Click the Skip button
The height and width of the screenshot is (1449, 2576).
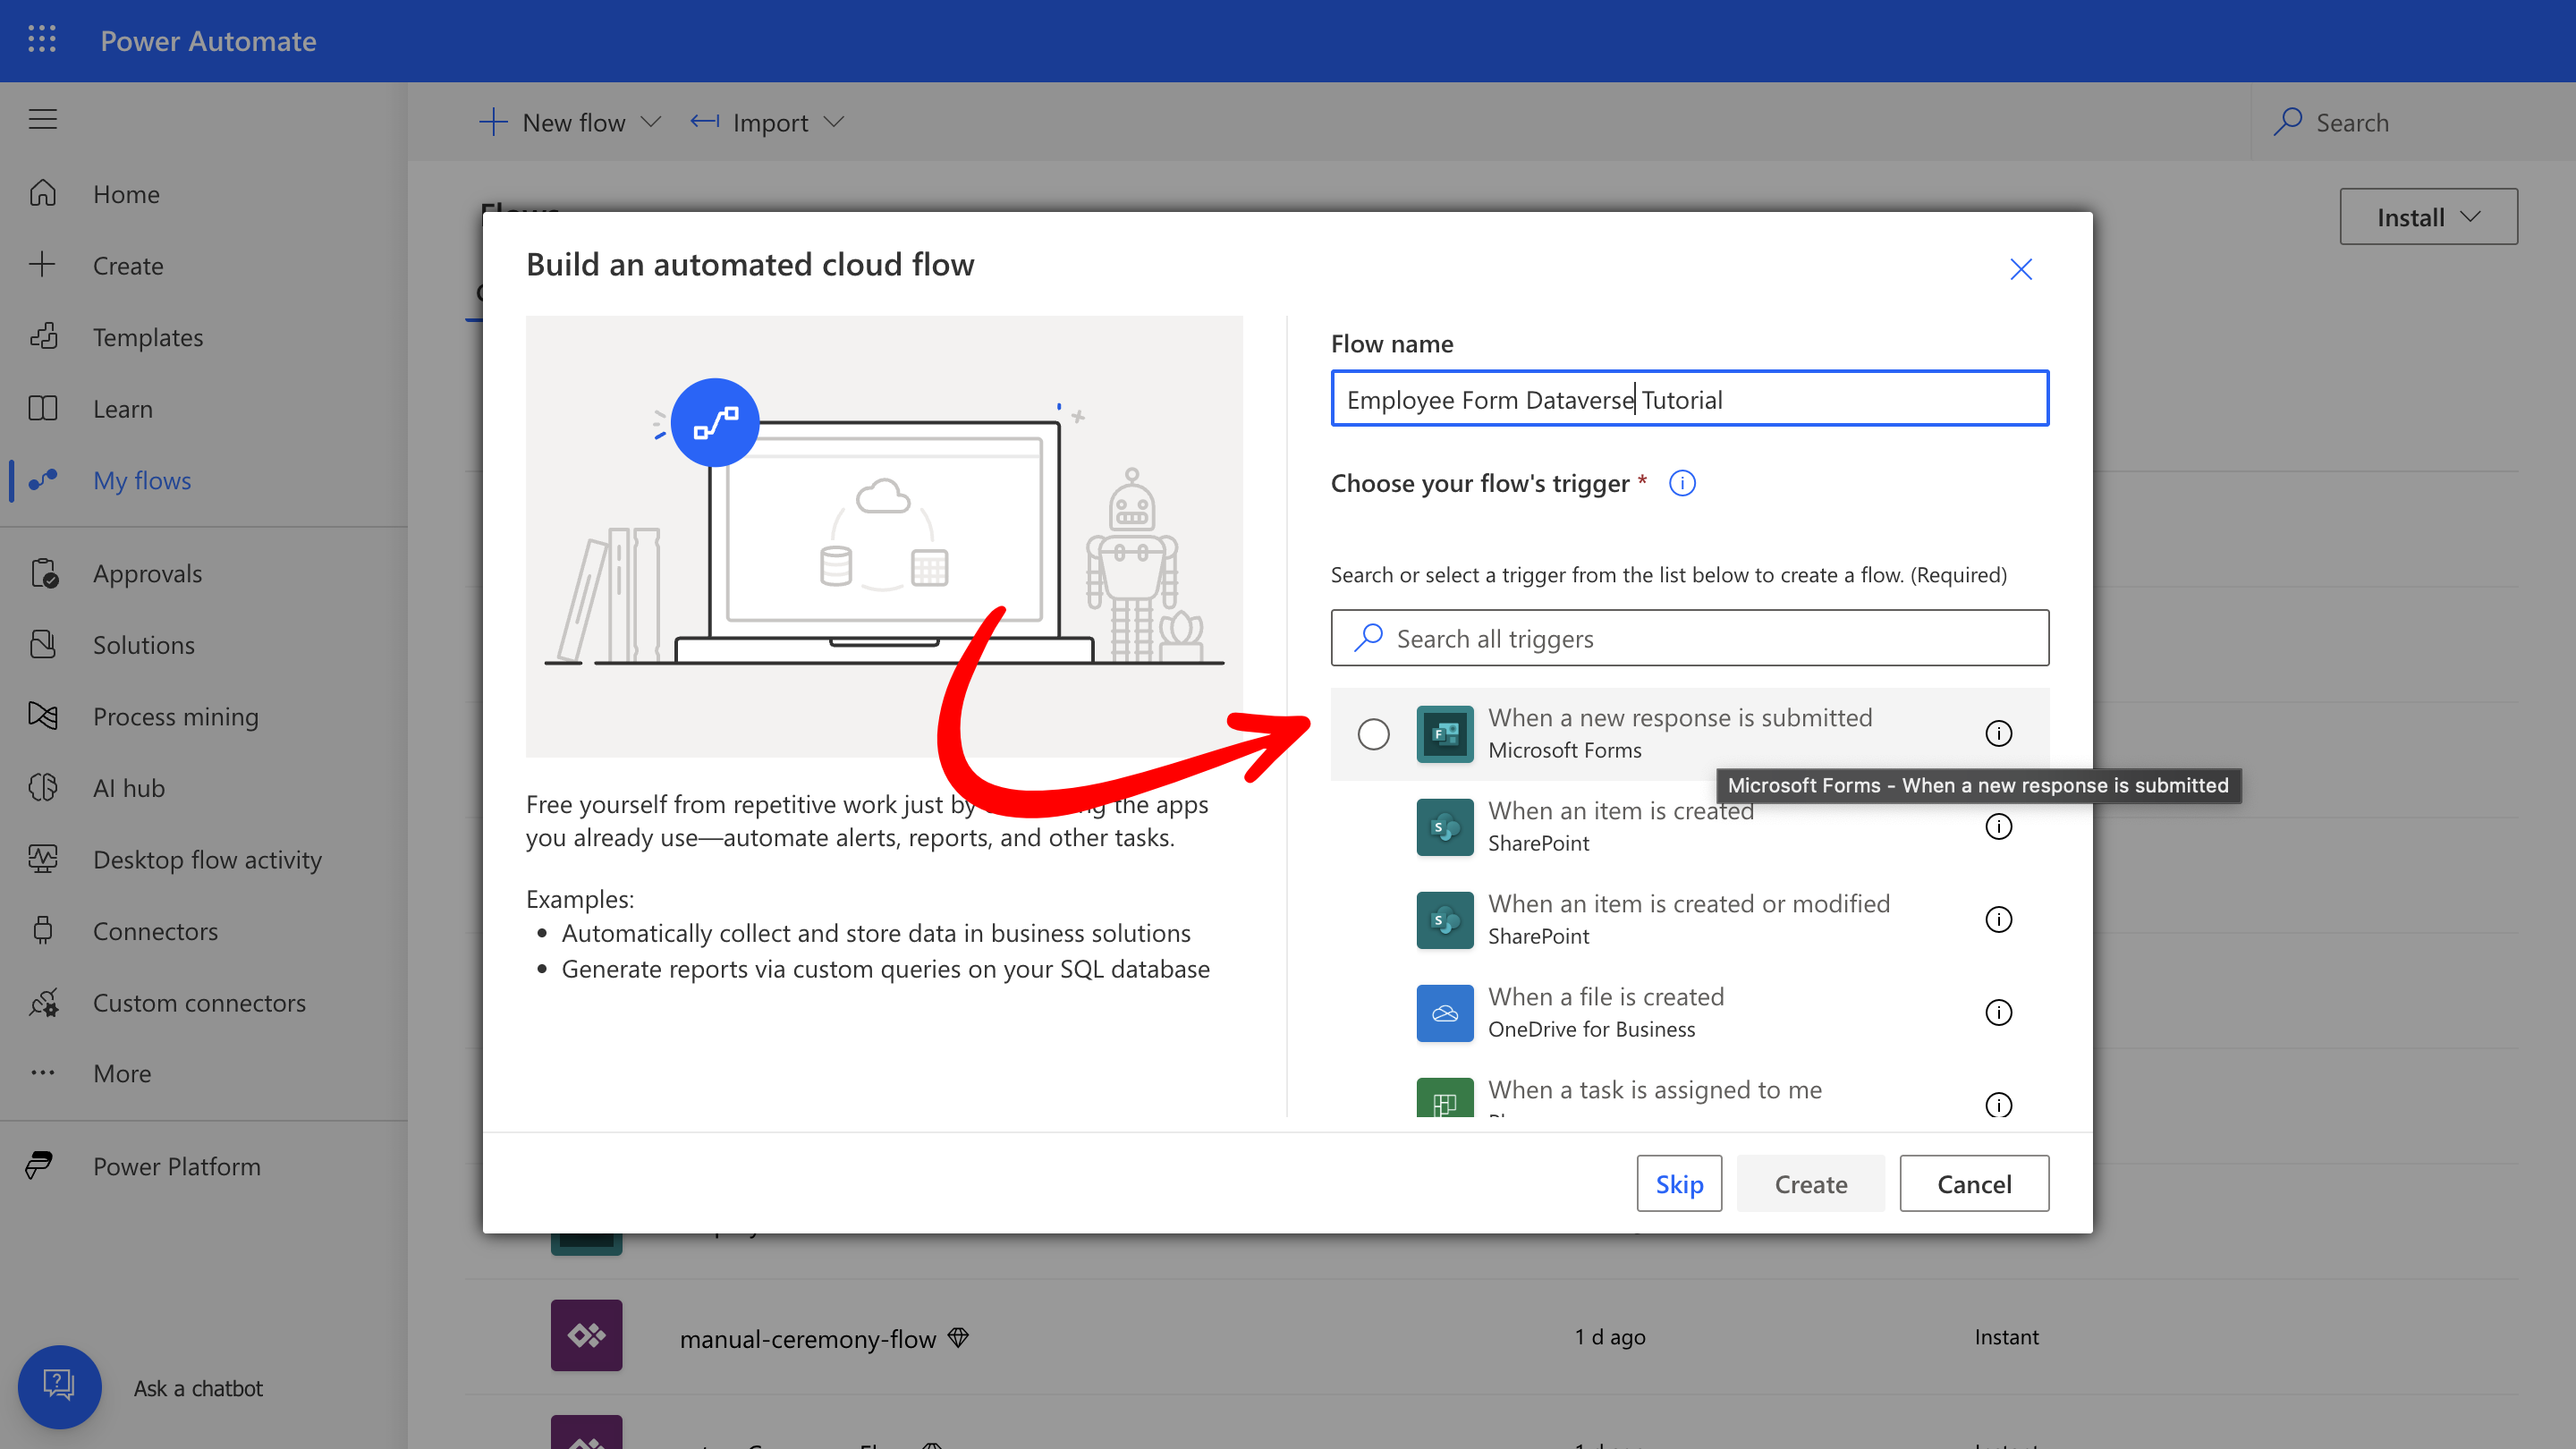coord(1678,1184)
